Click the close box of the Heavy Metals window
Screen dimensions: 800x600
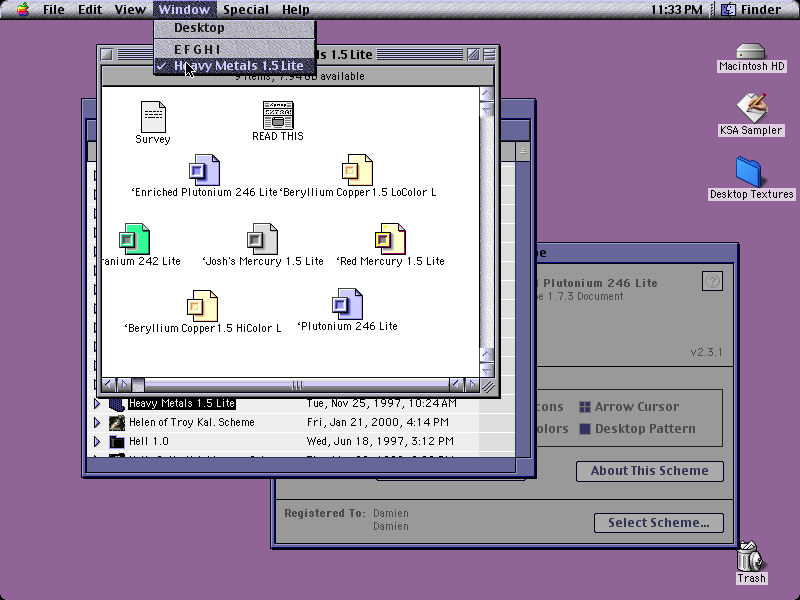click(107, 54)
